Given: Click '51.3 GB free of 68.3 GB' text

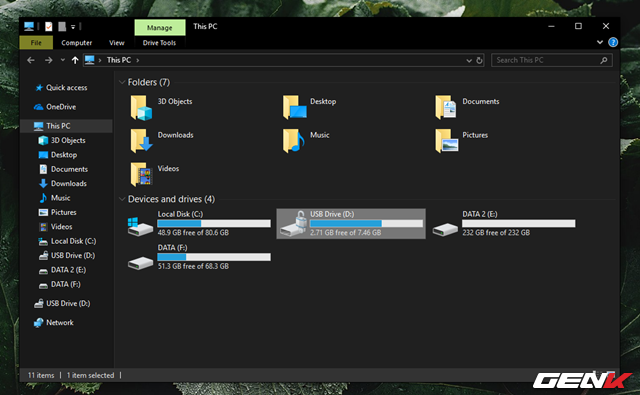Looking at the screenshot, I should coord(193,266).
